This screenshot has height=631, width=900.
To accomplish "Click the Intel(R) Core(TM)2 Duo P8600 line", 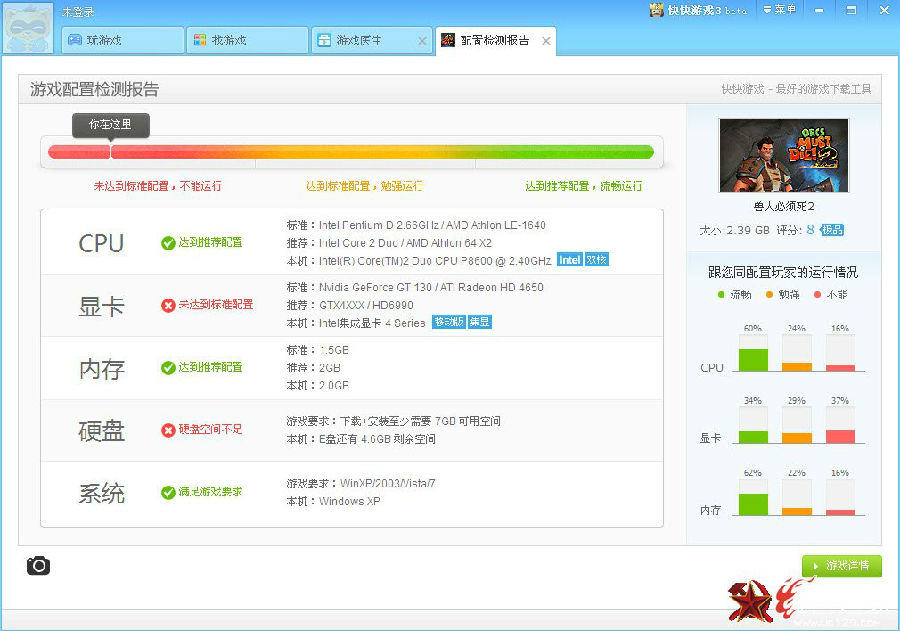I will click(419, 261).
